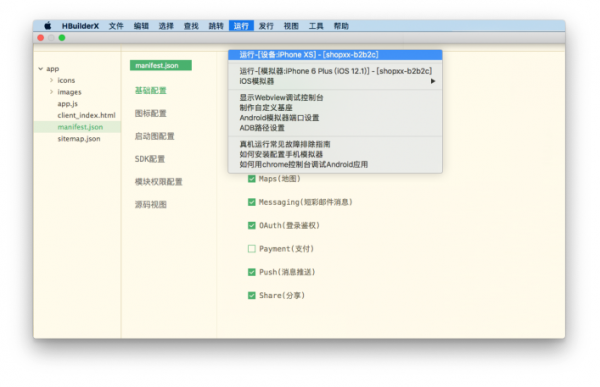Uncheck the Push(消息推送) module
This screenshot has height=387, width=600.
251,272
